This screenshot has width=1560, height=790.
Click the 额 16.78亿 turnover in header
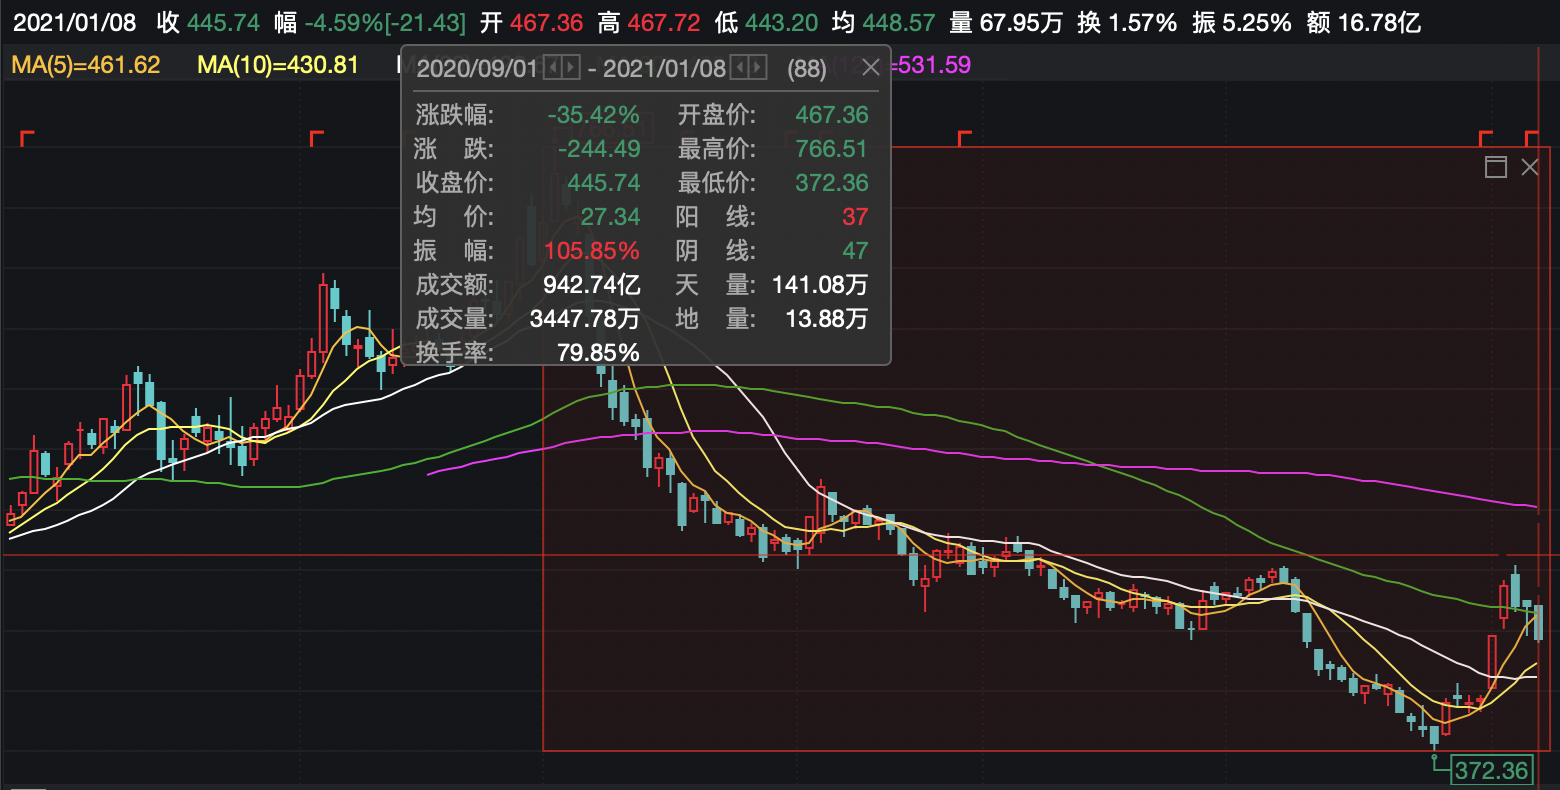tap(1363, 22)
